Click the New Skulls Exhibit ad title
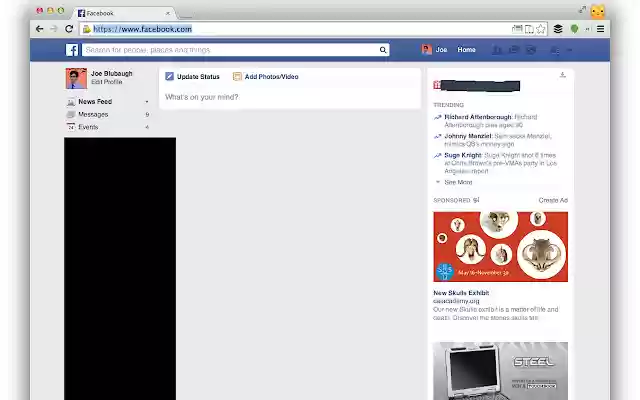The image size is (640, 400). 461,293
